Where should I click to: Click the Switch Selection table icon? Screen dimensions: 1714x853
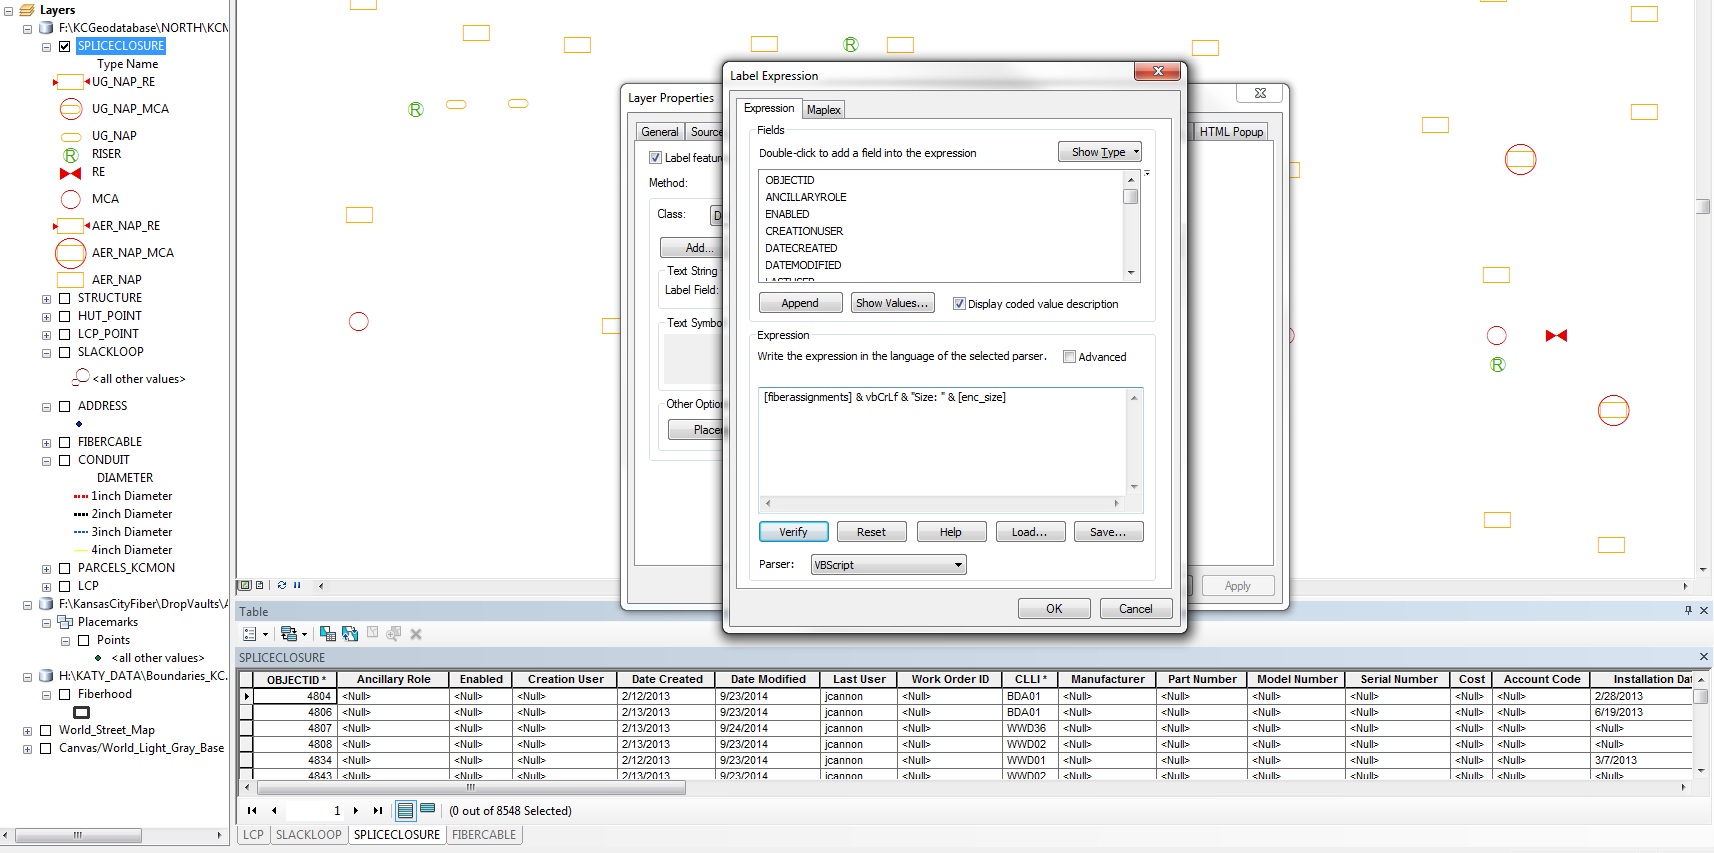coord(350,634)
